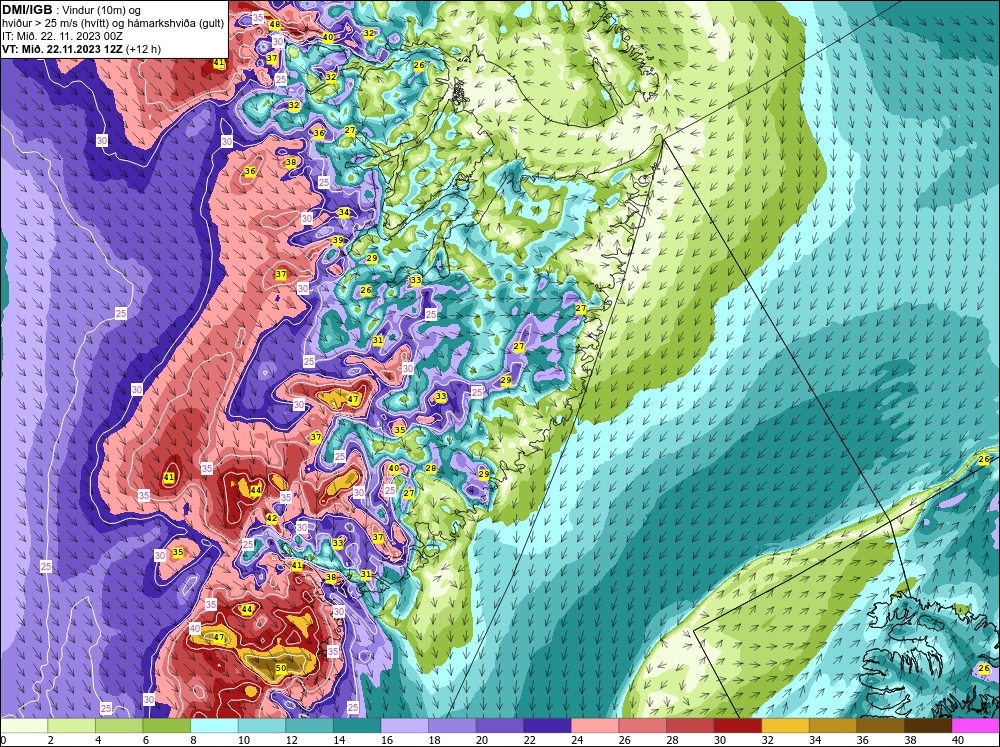Click the color scale number 8
Image resolution: width=1000 pixels, height=747 pixels.
coord(193,740)
